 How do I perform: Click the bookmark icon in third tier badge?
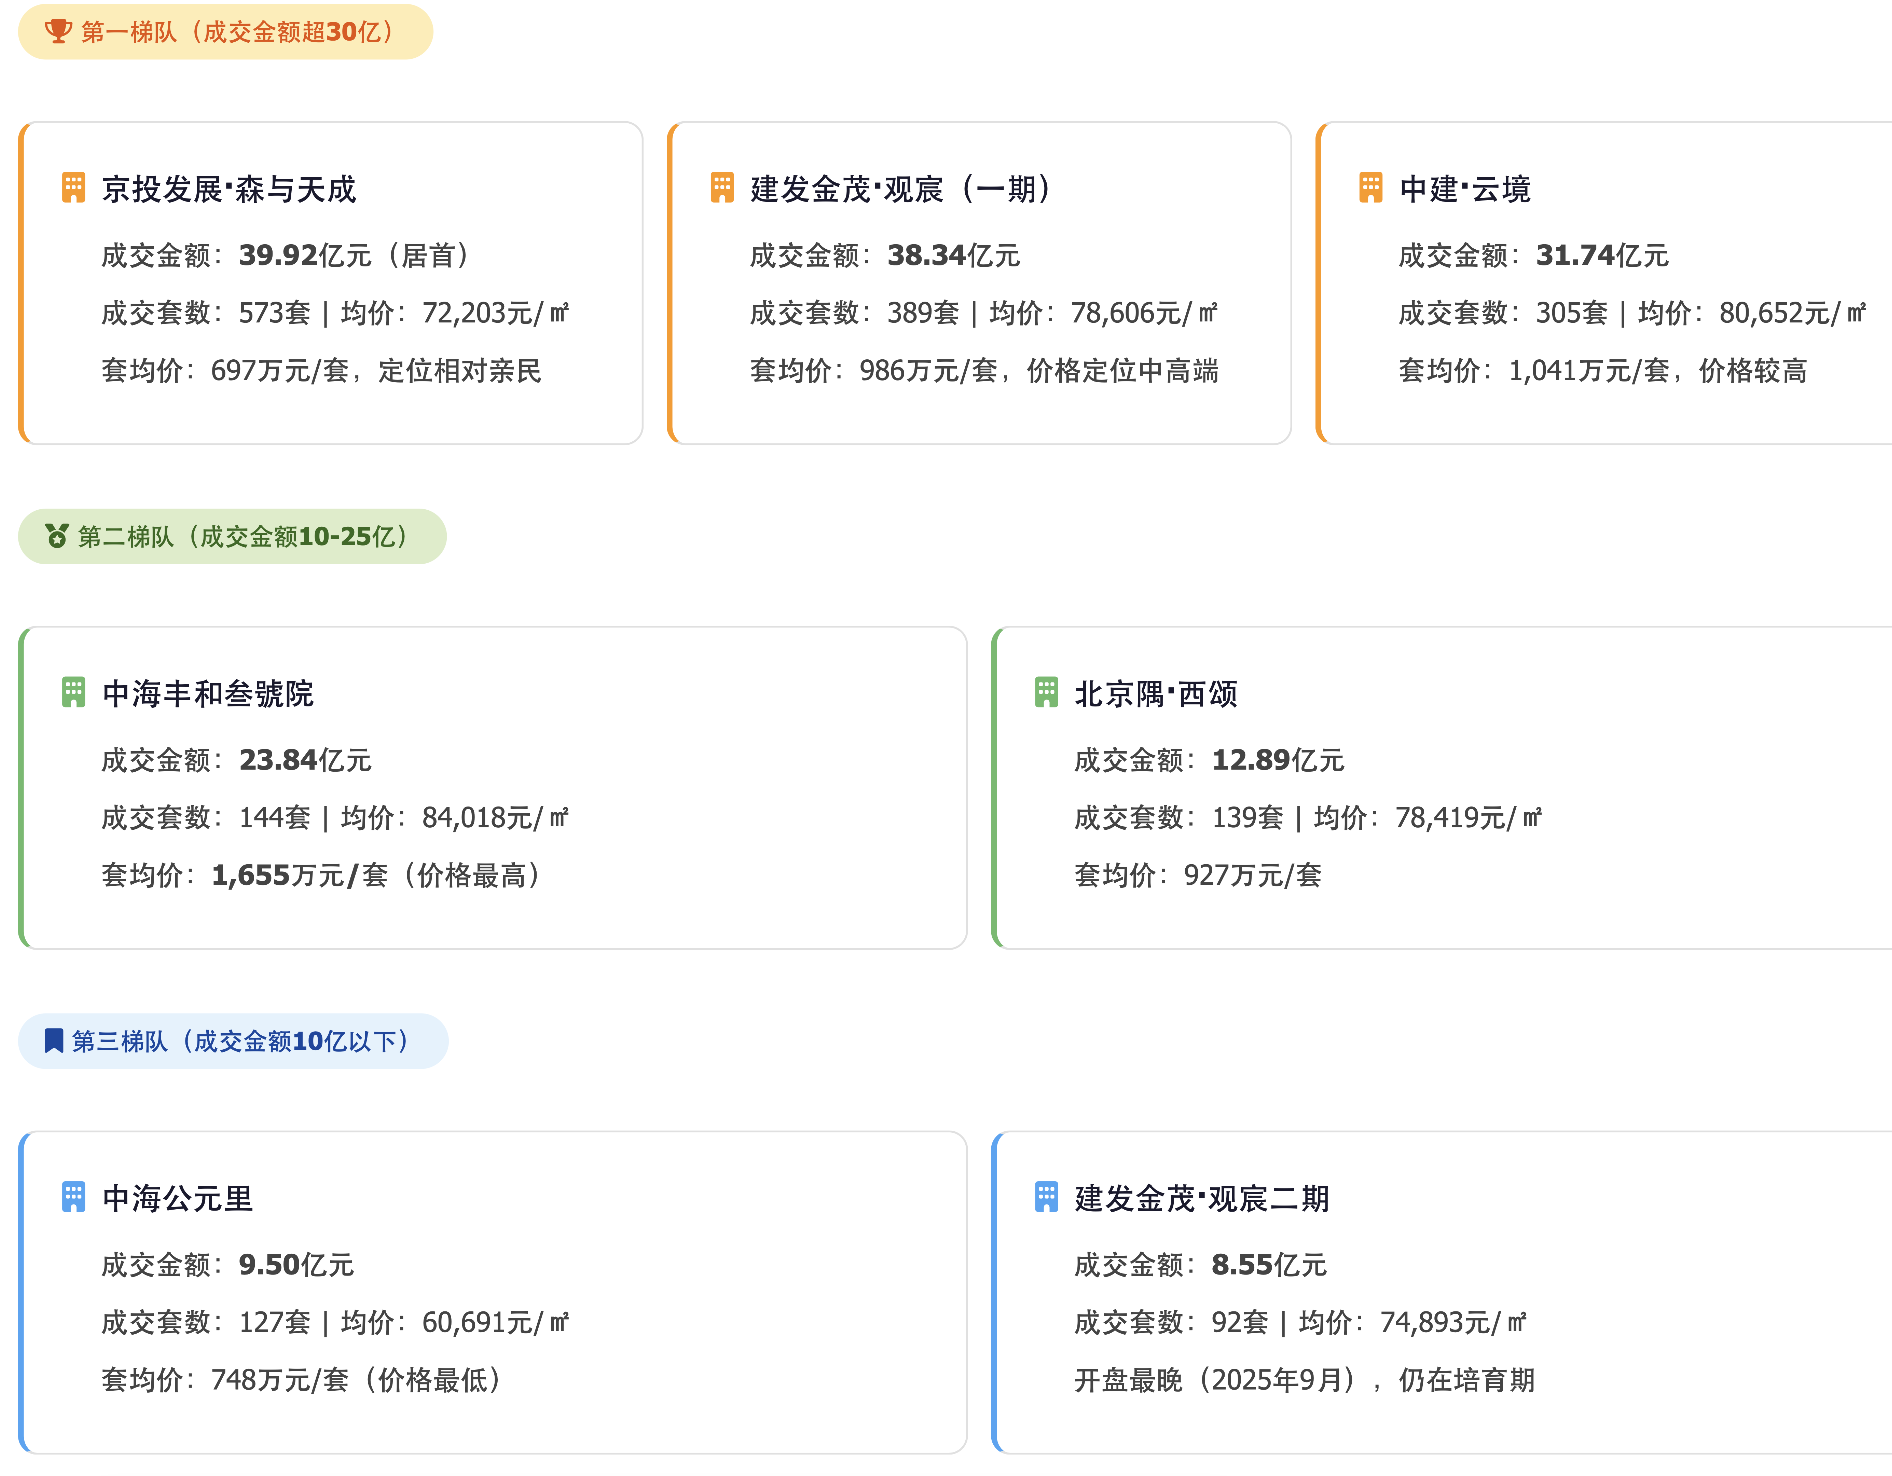click(x=54, y=1041)
